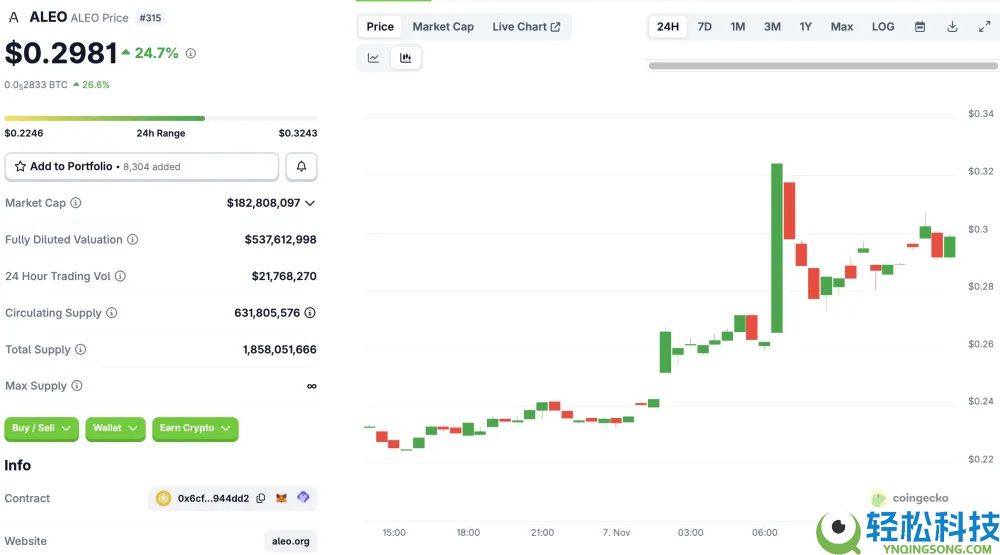This screenshot has height=555, width=1000.
Task: Download the chart data
Action: (x=952, y=27)
